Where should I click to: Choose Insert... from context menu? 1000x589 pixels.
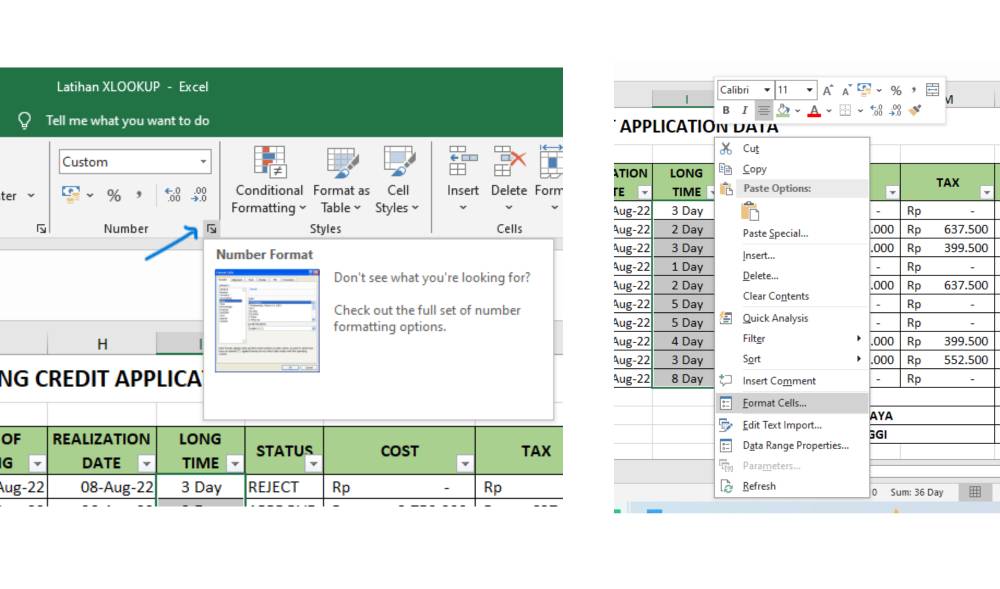pyautogui.click(x=792, y=256)
